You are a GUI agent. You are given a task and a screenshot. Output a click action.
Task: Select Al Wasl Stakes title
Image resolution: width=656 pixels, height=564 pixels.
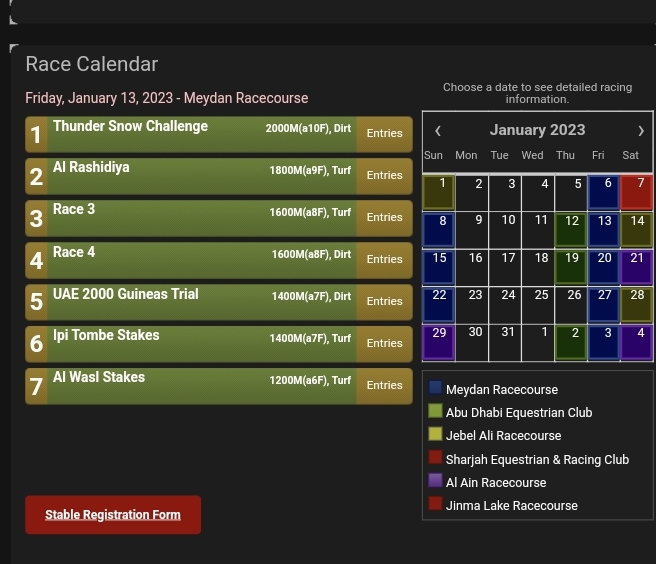(99, 377)
